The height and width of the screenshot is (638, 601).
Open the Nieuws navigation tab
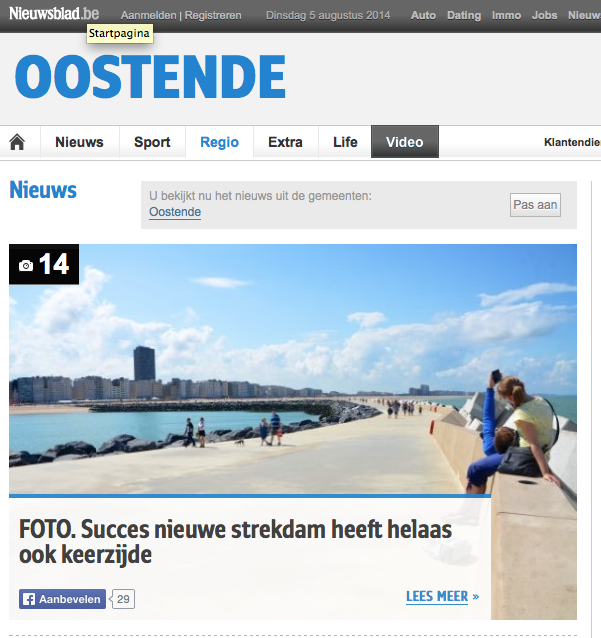79,142
